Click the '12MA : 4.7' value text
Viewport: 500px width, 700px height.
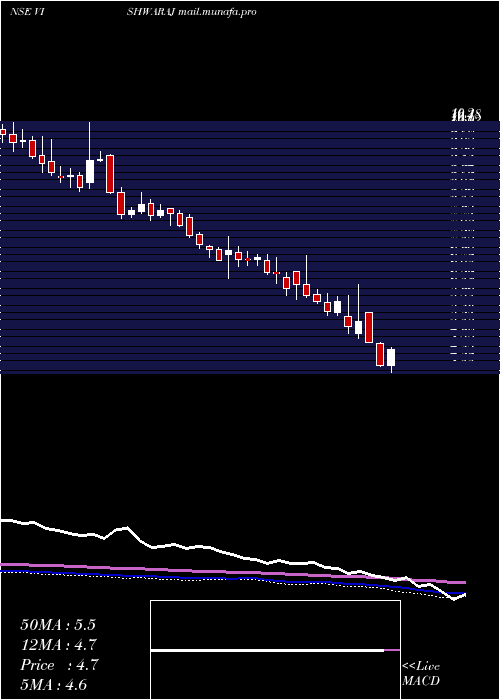click(58, 645)
